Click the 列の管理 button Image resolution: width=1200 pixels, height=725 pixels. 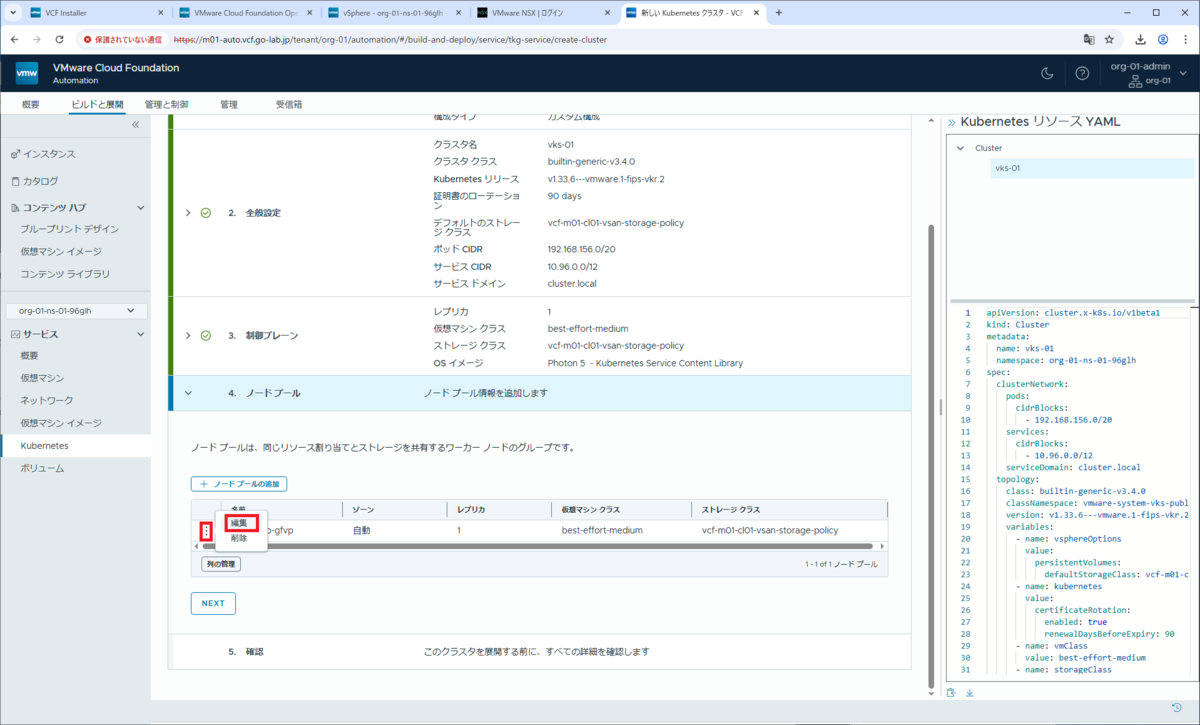(221, 564)
